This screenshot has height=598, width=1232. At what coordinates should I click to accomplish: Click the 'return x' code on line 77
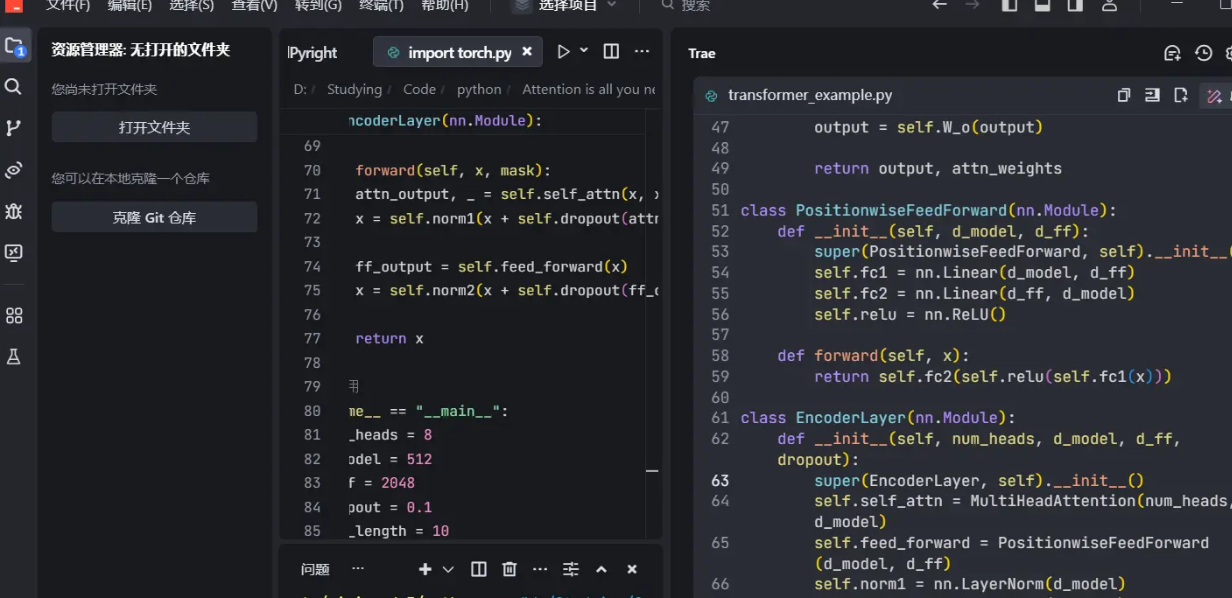pyautogui.click(x=389, y=338)
